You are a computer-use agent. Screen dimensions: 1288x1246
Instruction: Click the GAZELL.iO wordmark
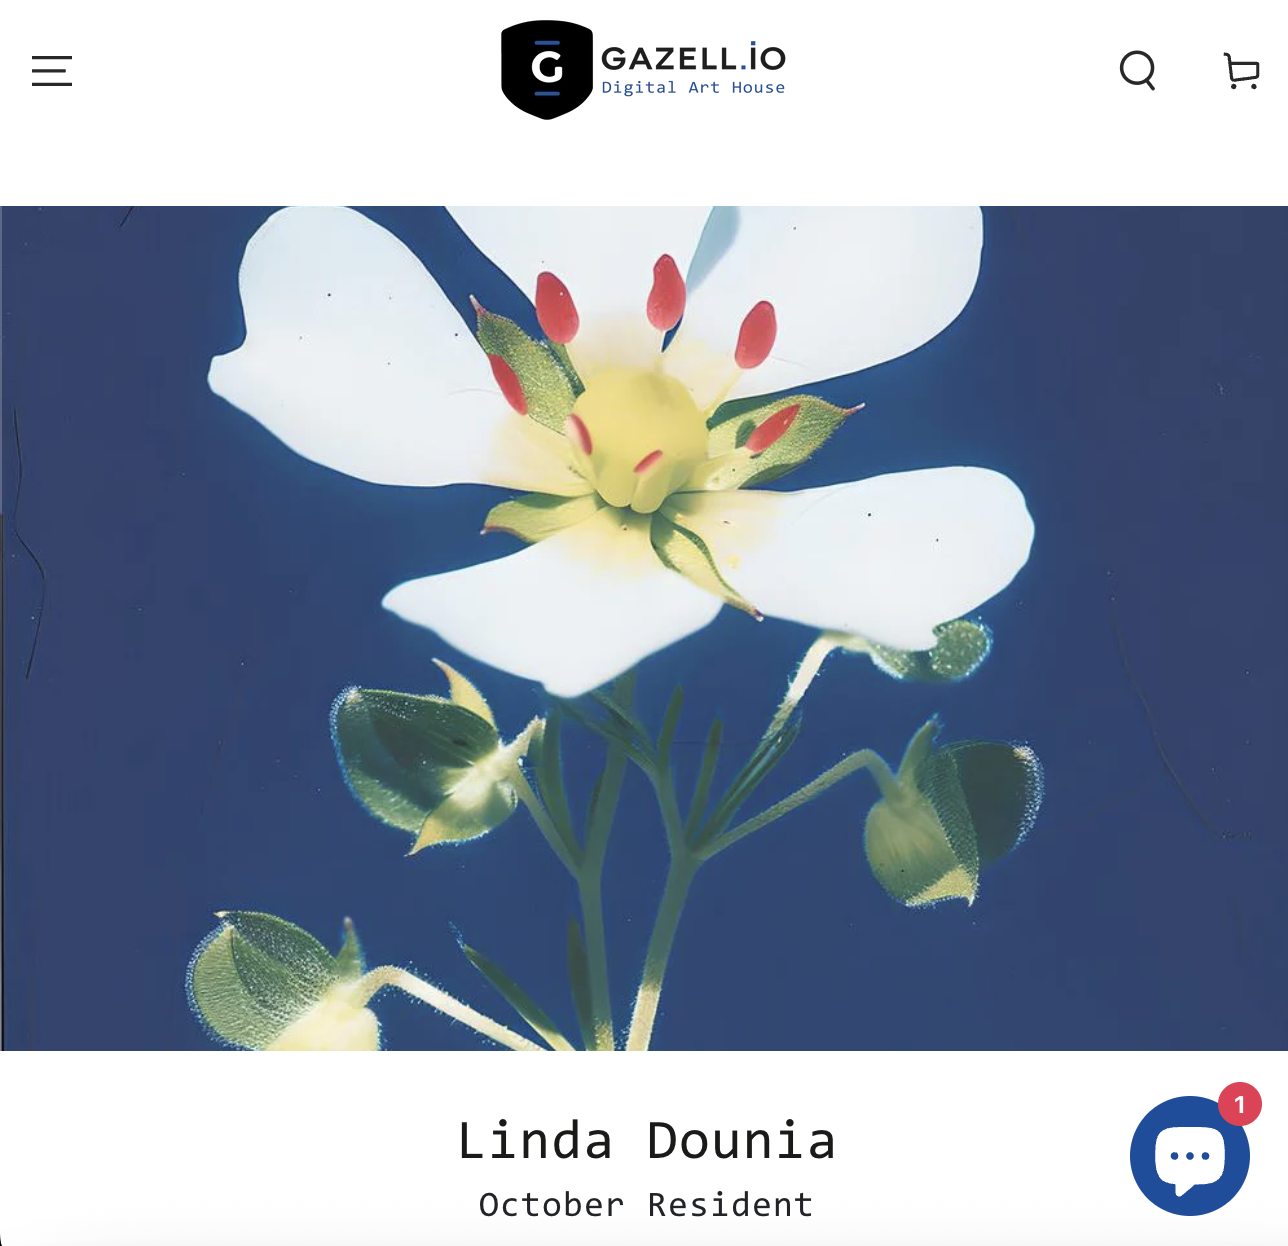pos(693,59)
